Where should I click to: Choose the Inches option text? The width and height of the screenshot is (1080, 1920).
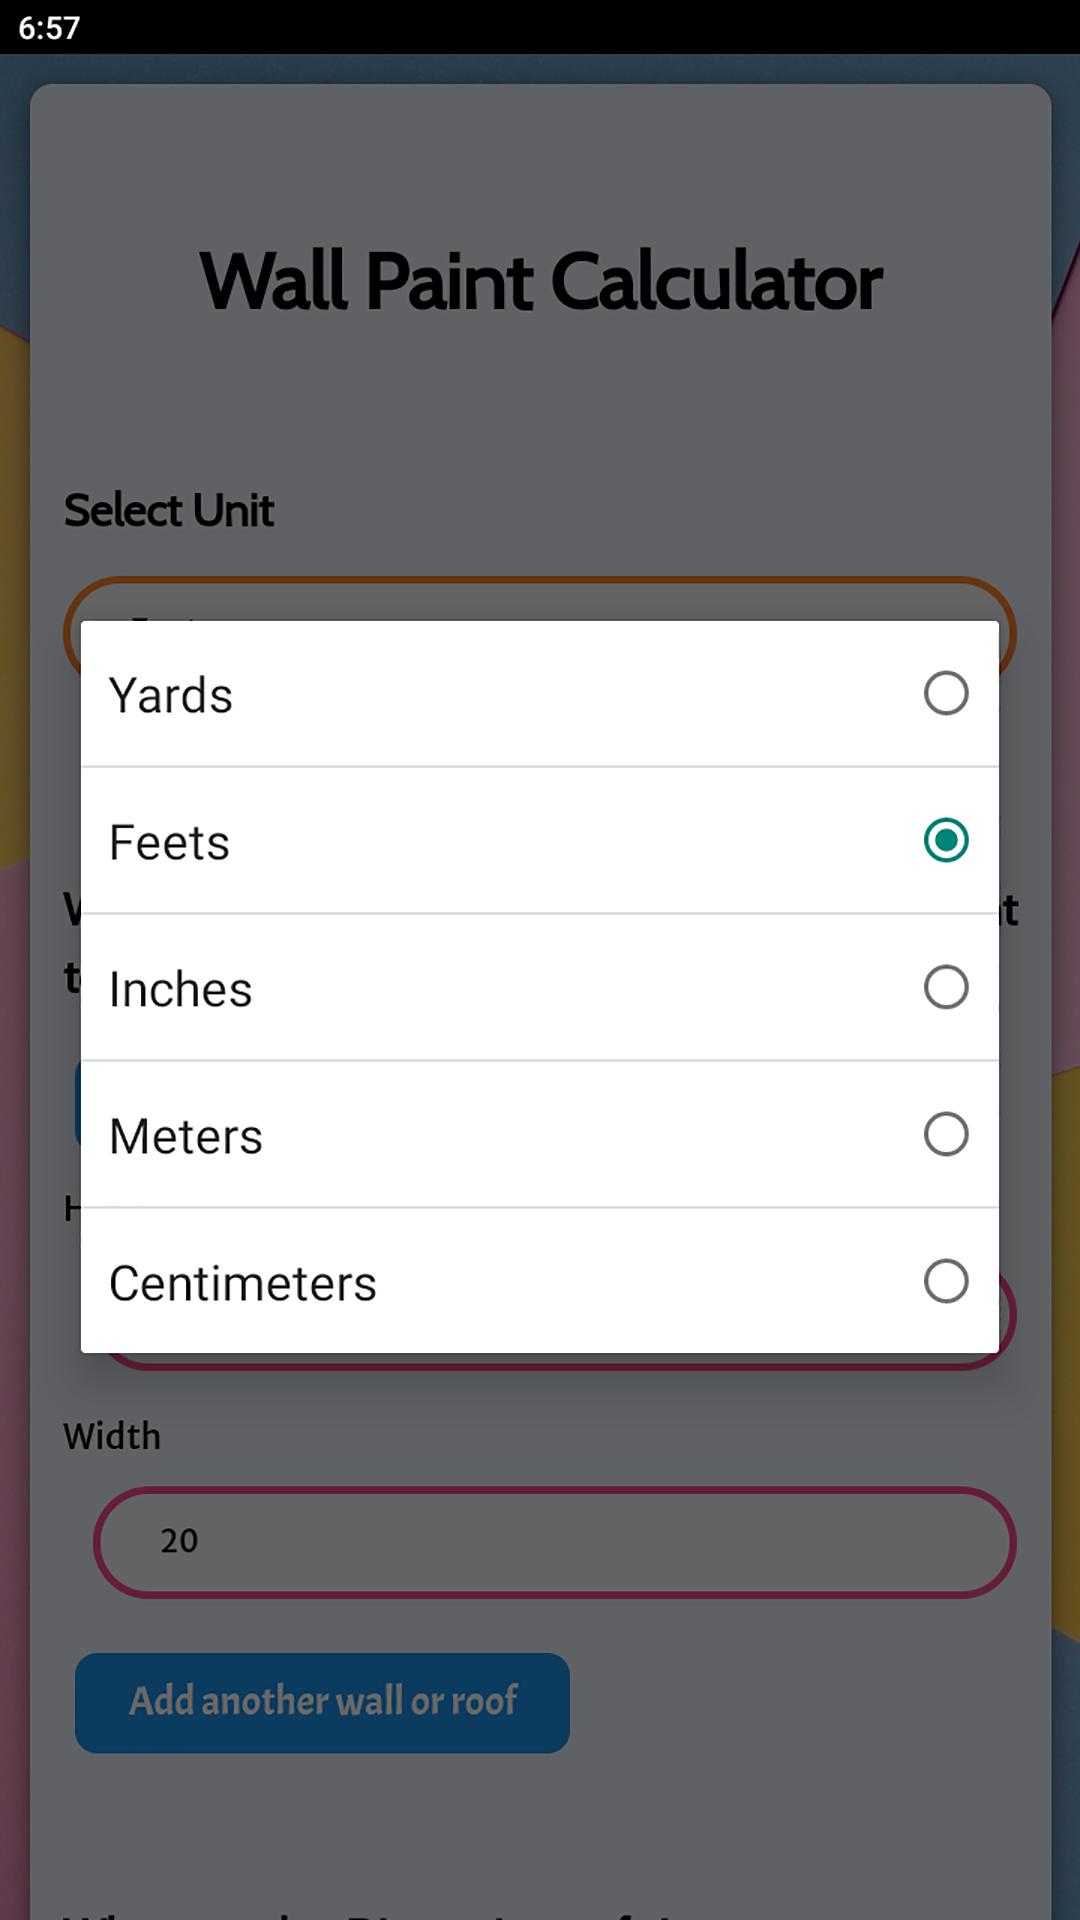[x=180, y=989]
